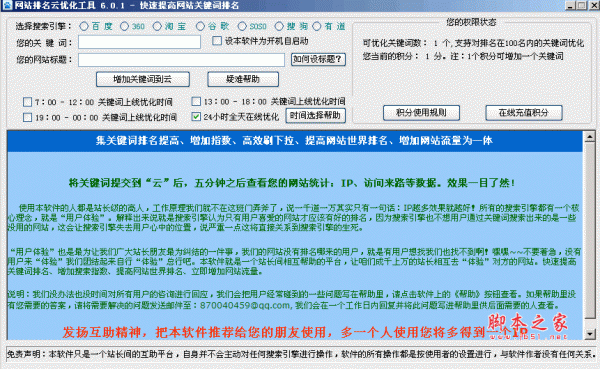Image resolution: width=600 pixels, height=369 pixels.
Task: Choose the 谷歌 radio button
Action: 200,26
